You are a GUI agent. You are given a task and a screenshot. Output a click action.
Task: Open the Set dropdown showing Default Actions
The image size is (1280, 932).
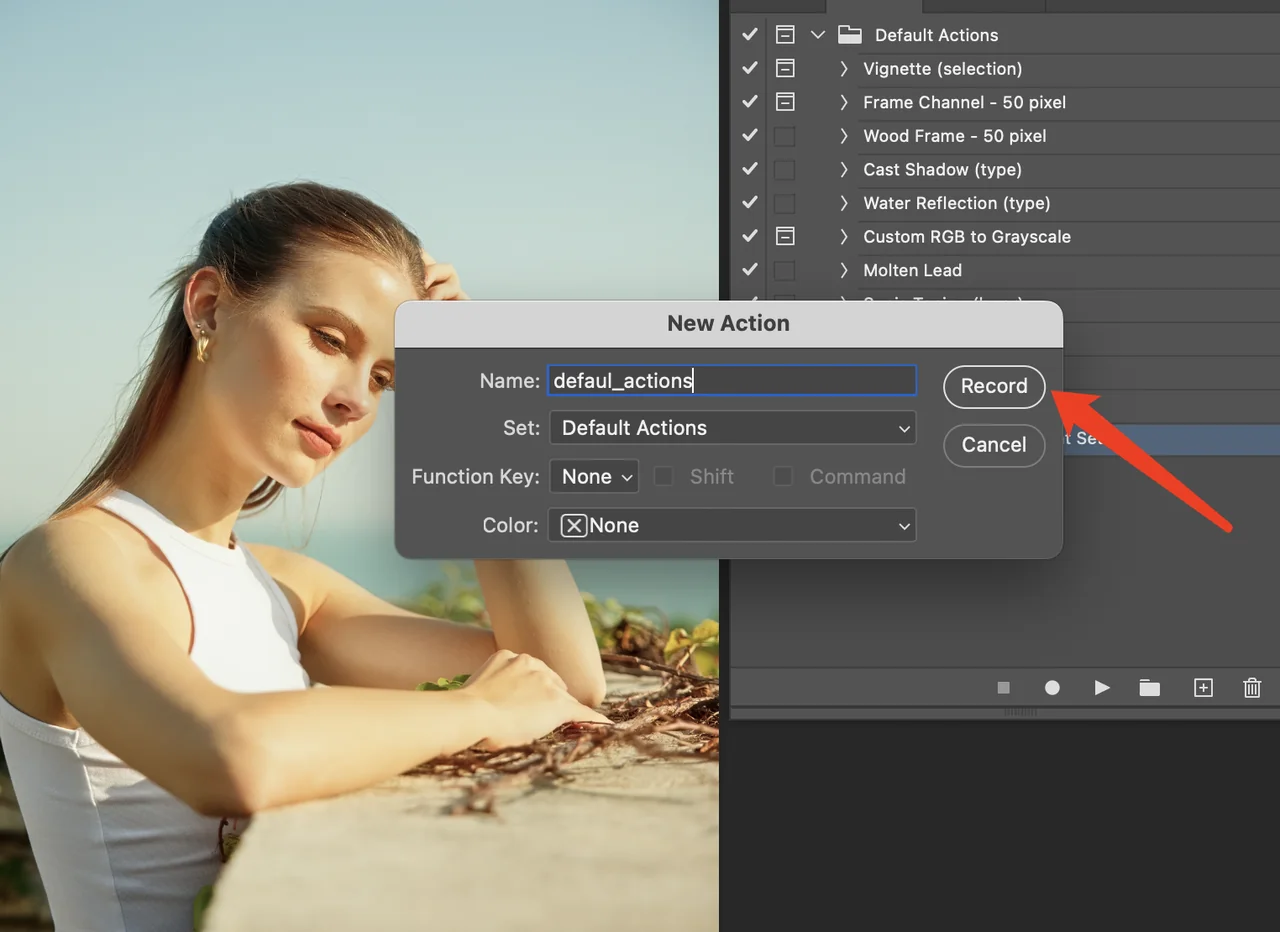pos(732,428)
